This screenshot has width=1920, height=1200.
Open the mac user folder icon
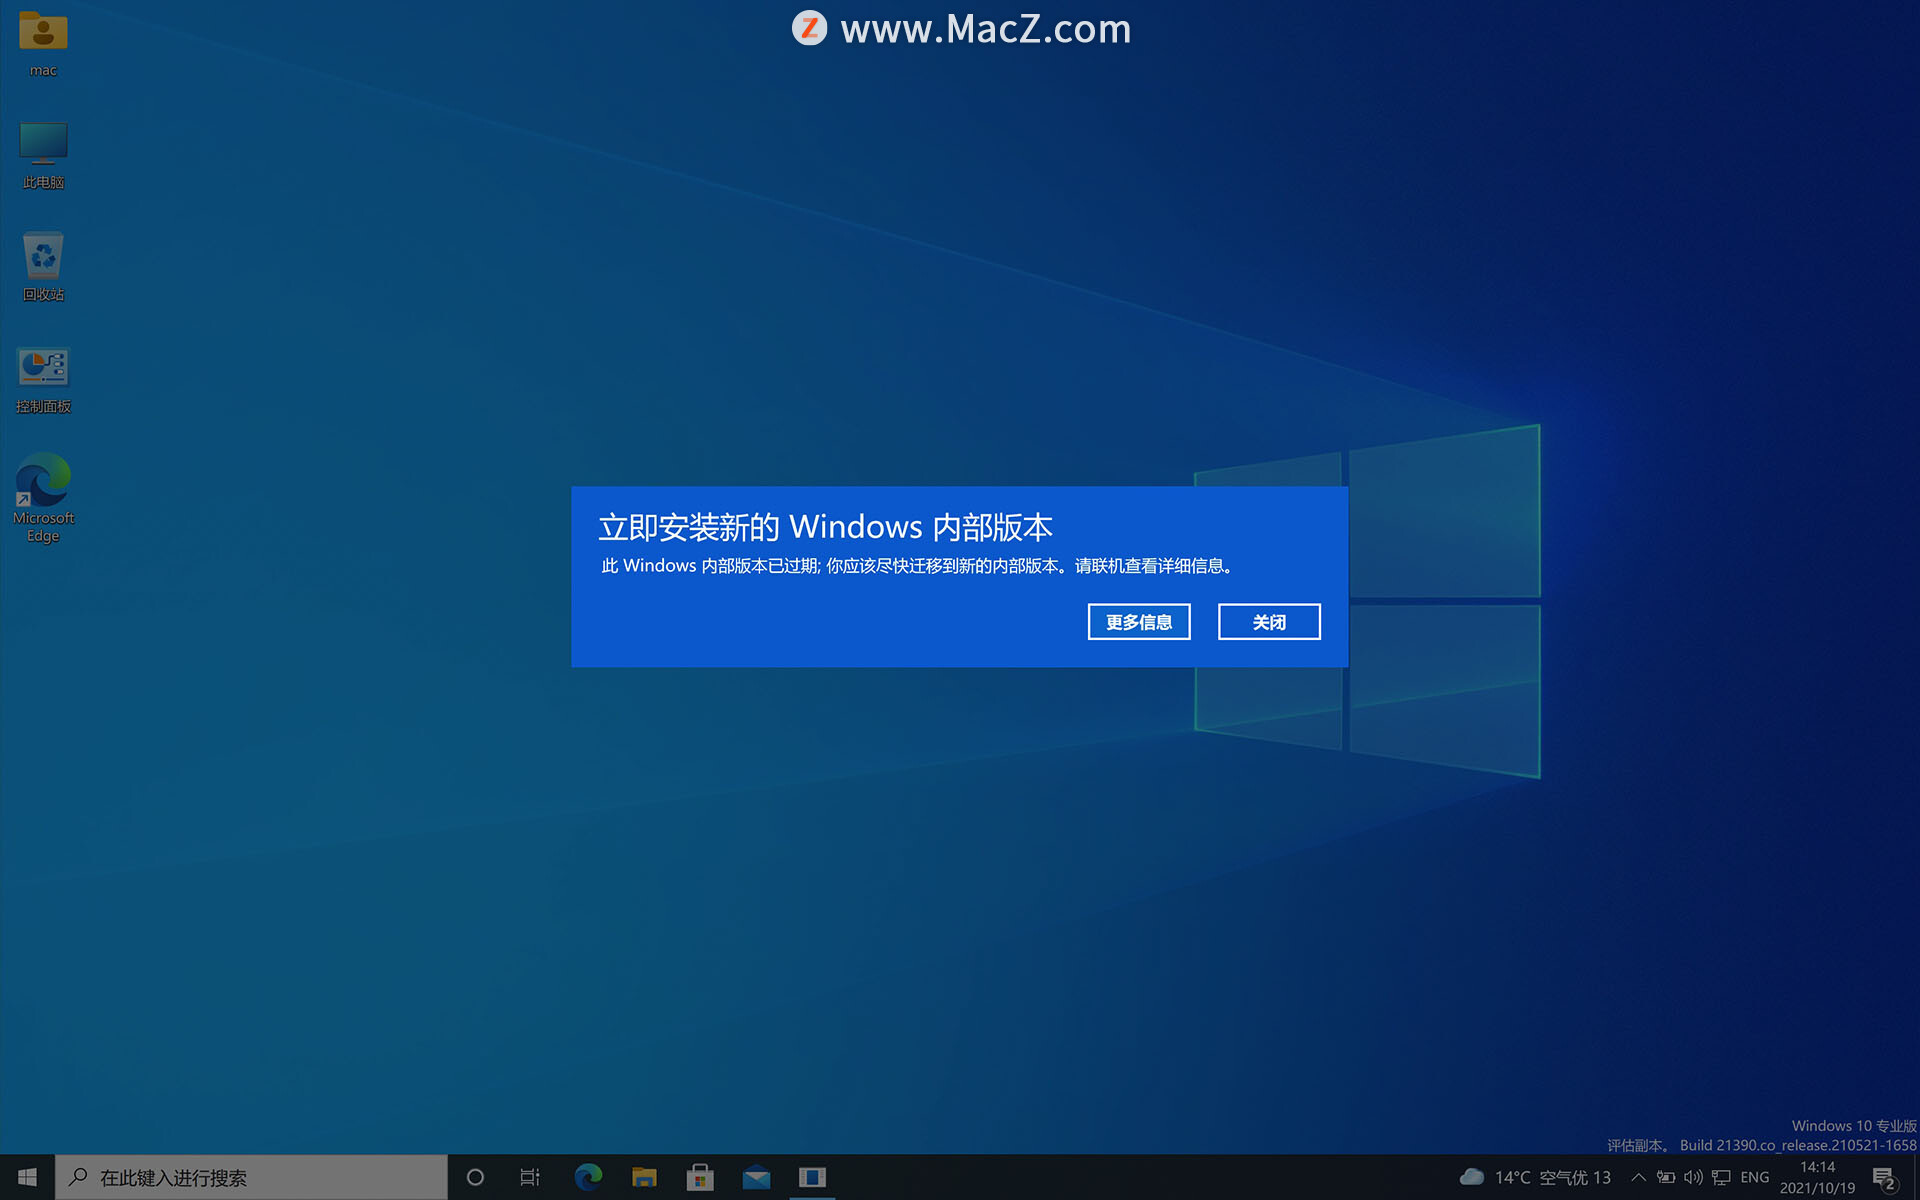click(43, 43)
